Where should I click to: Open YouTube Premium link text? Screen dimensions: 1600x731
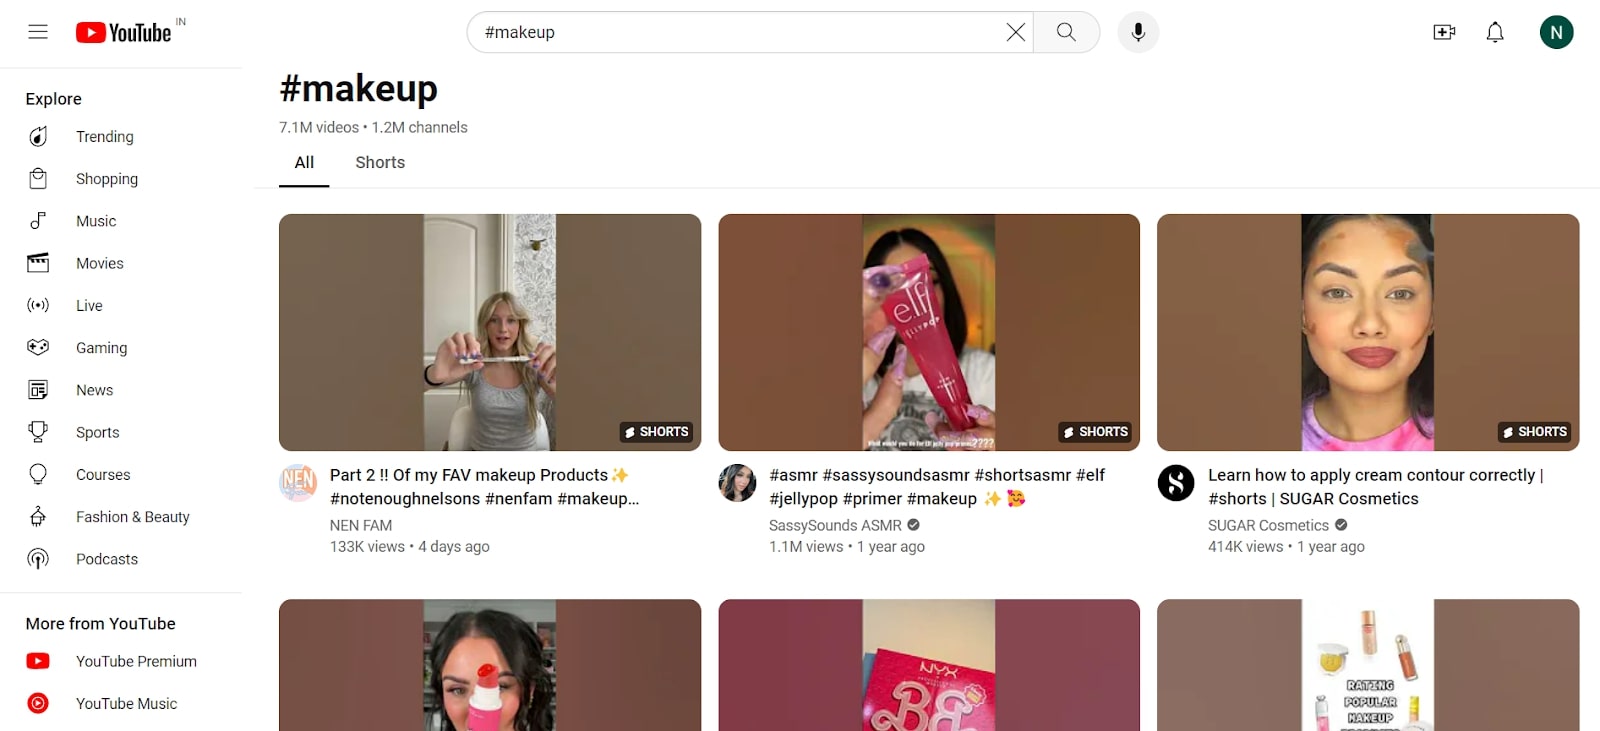point(136,661)
